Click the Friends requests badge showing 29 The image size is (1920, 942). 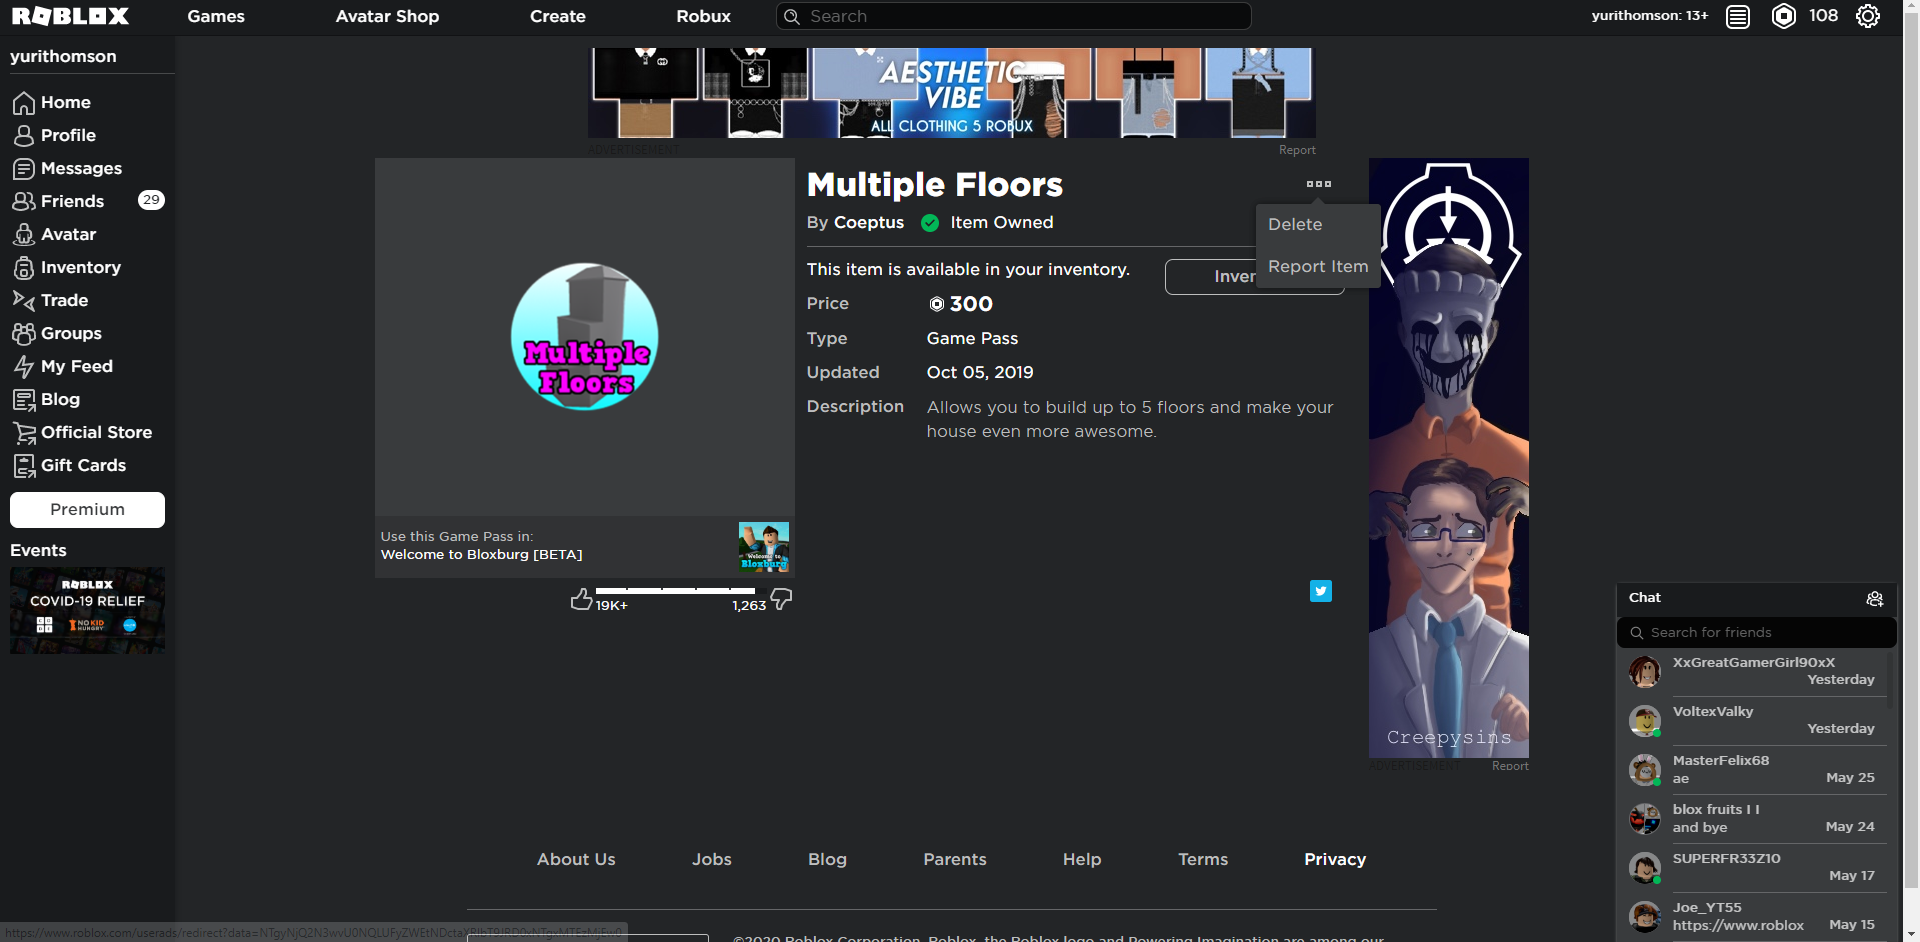pos(151,200)
